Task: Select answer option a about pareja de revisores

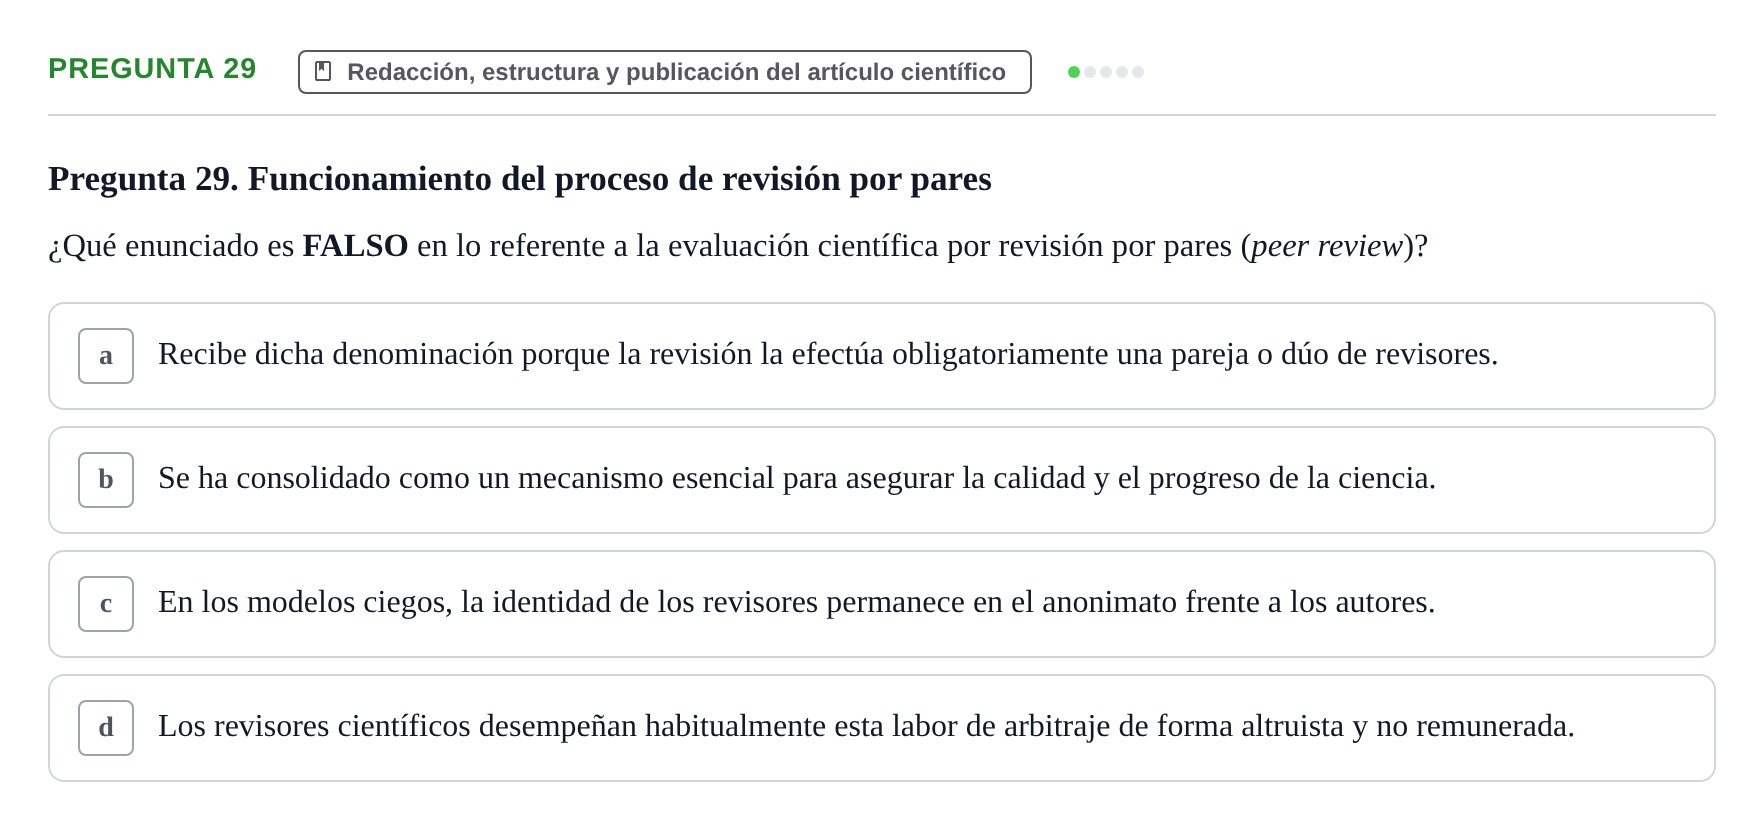Action: 881,356
